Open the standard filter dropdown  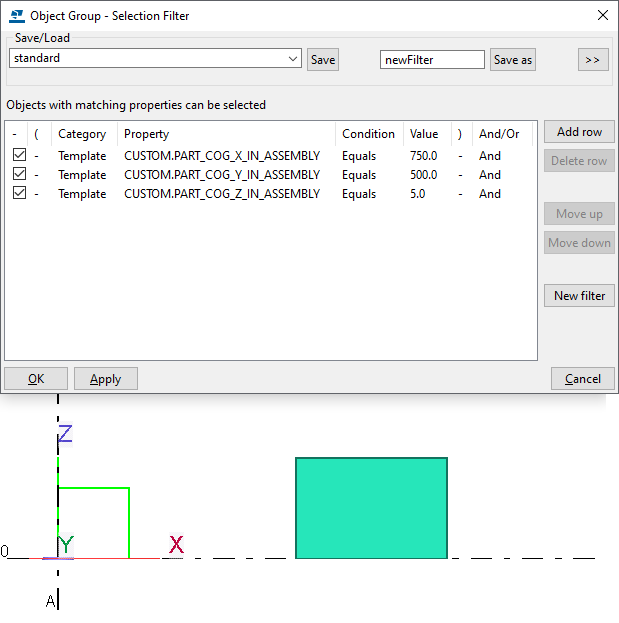click(x=293, y=59)
